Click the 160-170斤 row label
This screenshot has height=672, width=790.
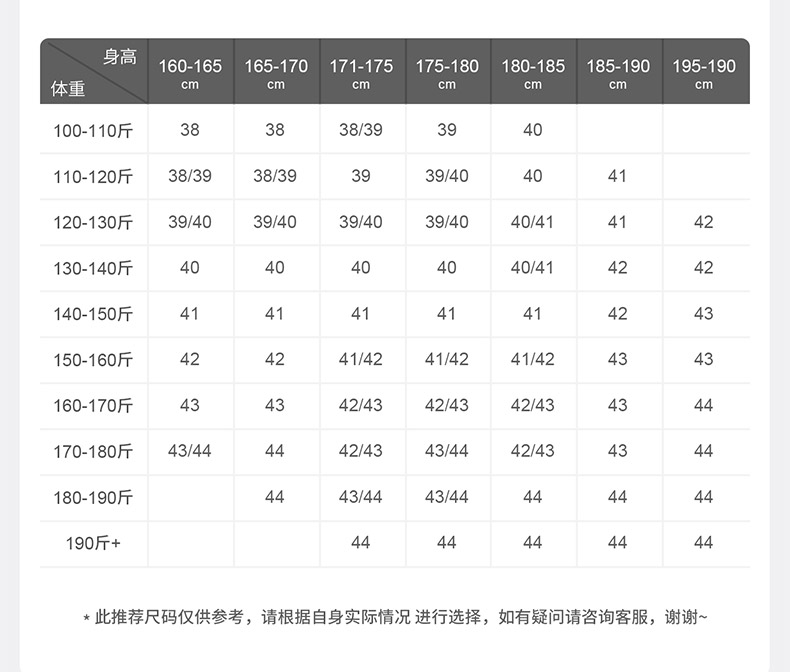pos(93,406)
